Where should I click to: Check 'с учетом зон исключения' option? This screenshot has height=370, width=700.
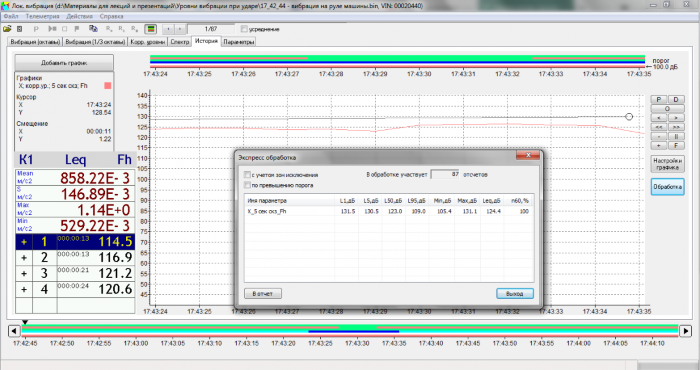[247, 175]
